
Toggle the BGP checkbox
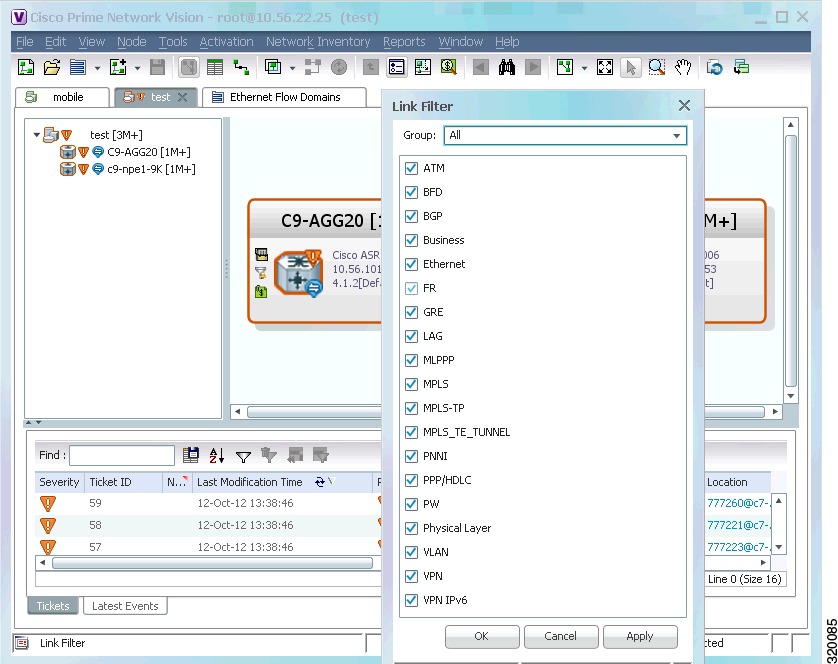(411, 216)
